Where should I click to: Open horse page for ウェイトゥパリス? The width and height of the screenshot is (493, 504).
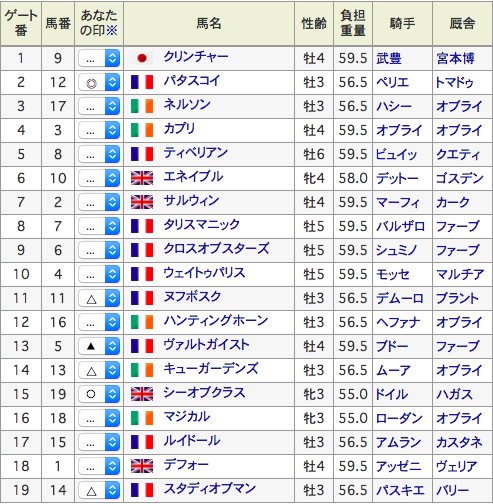(x=204, y=273)
